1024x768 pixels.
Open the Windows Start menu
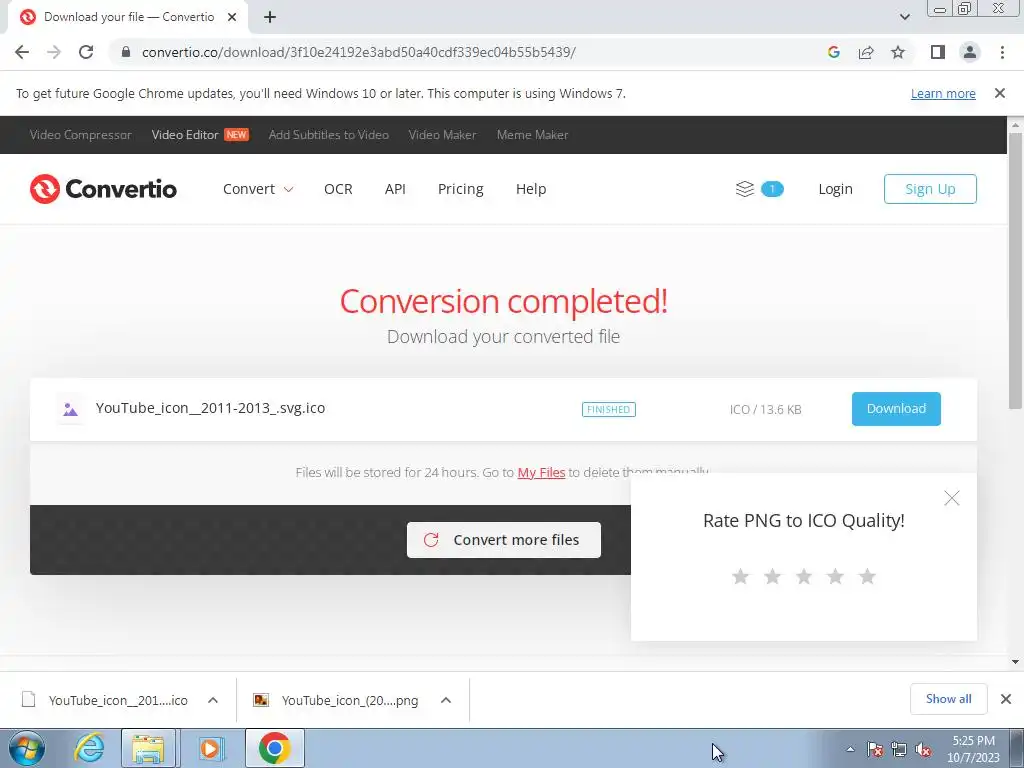pos(26,748)
